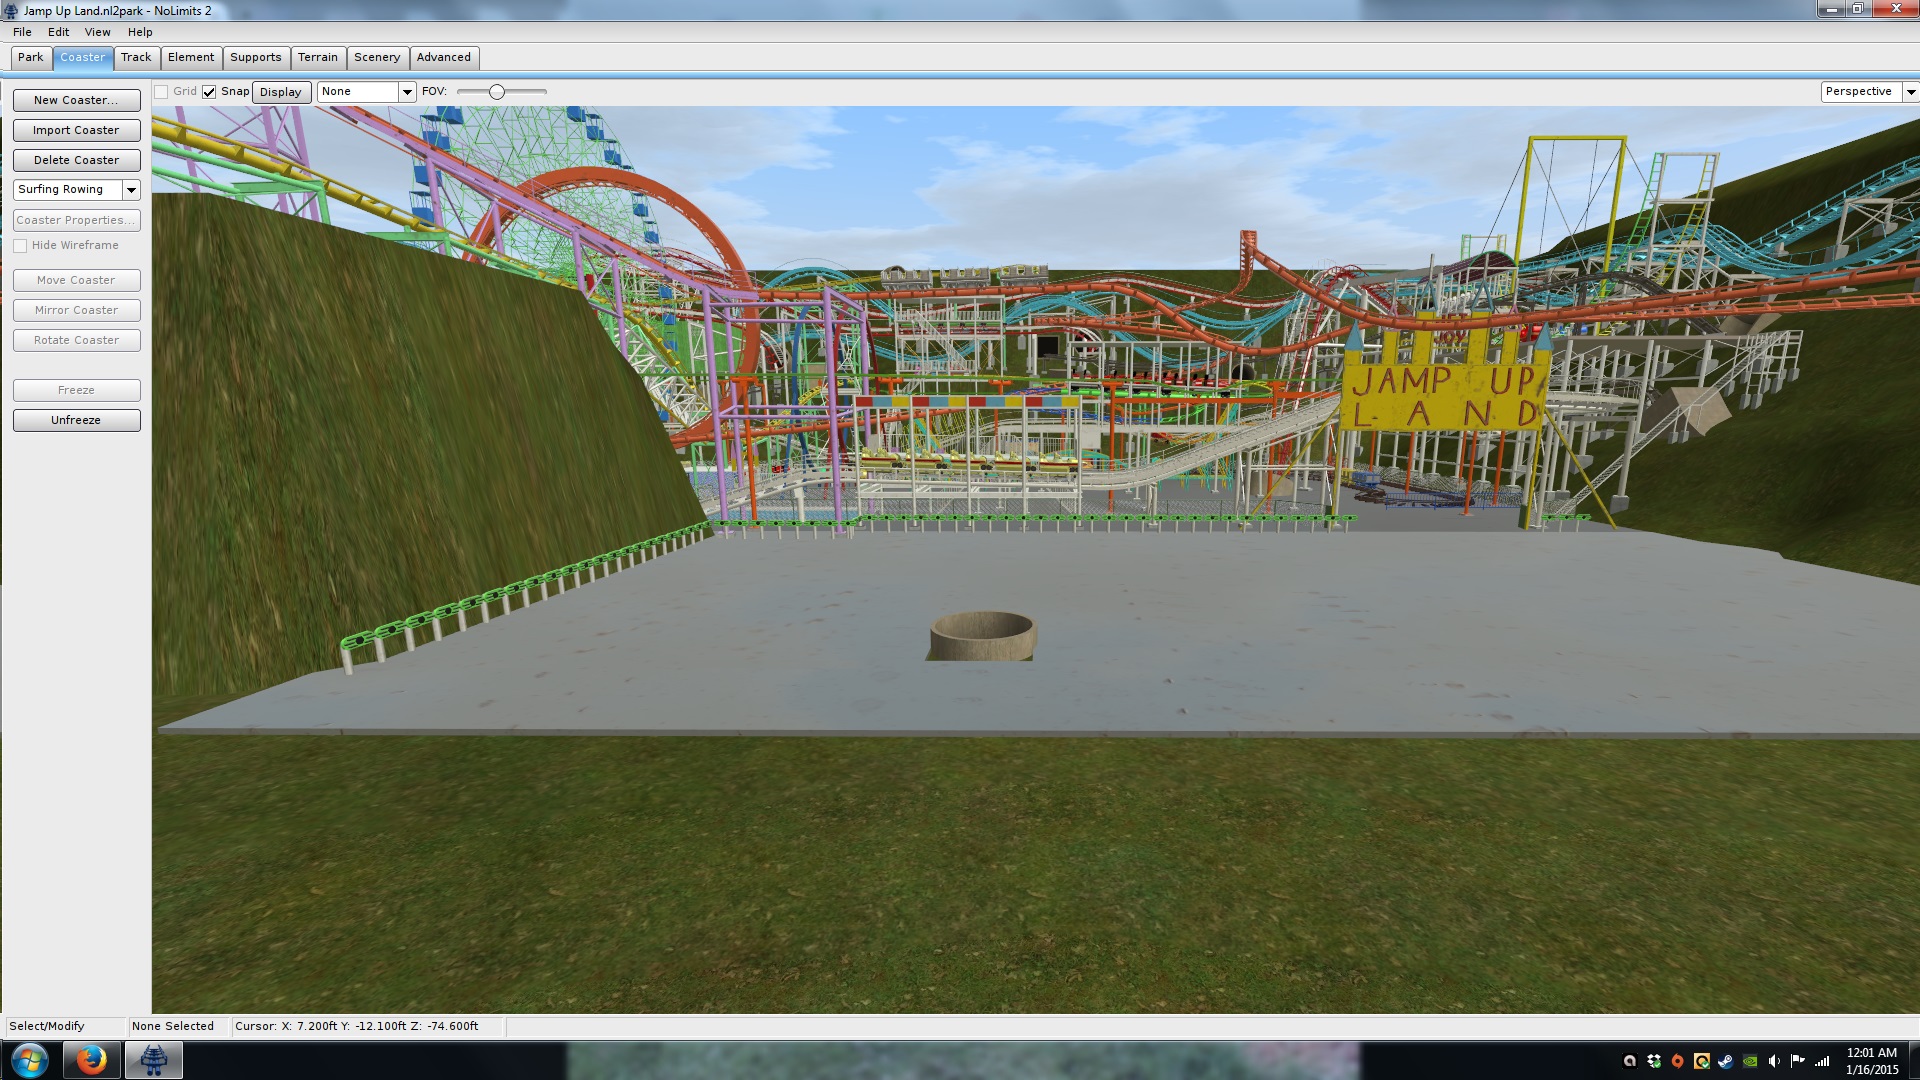Expand the Perspective view dropdown

pyautogui.click(x=1910, y=92)
